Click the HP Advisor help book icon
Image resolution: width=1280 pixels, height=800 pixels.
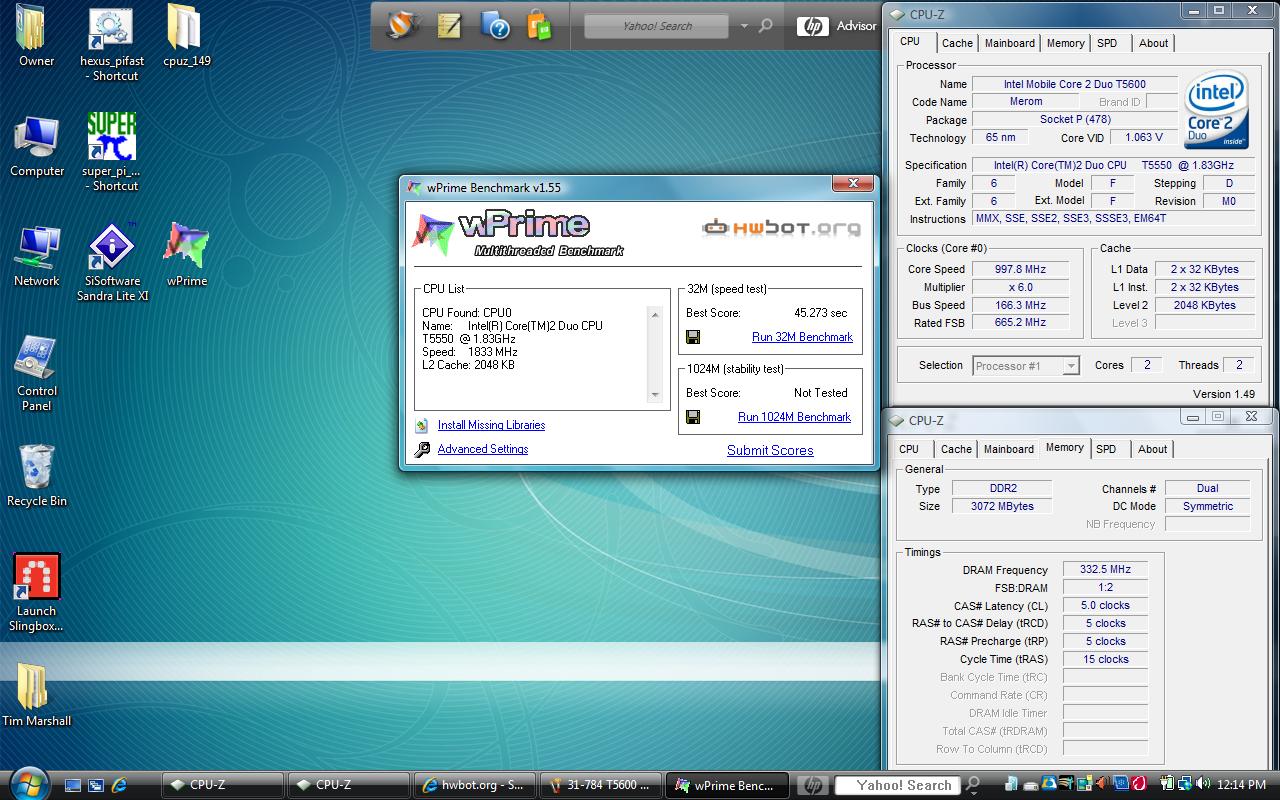pyautogui.click(x=495, y=26)
